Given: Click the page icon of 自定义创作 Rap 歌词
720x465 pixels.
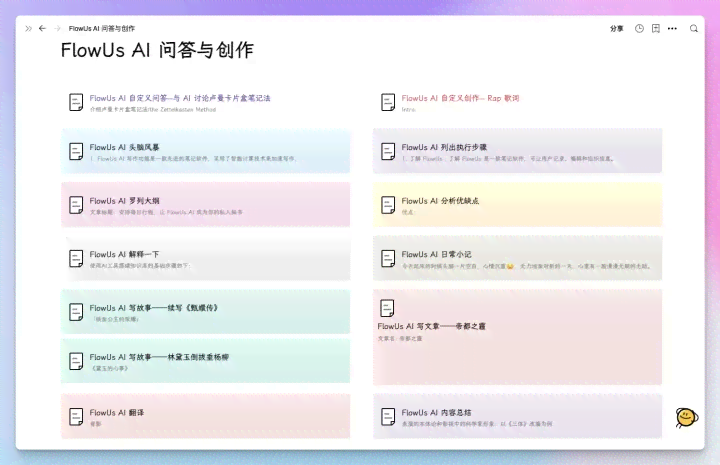Looking at the screenshot, I should point(388,102).
